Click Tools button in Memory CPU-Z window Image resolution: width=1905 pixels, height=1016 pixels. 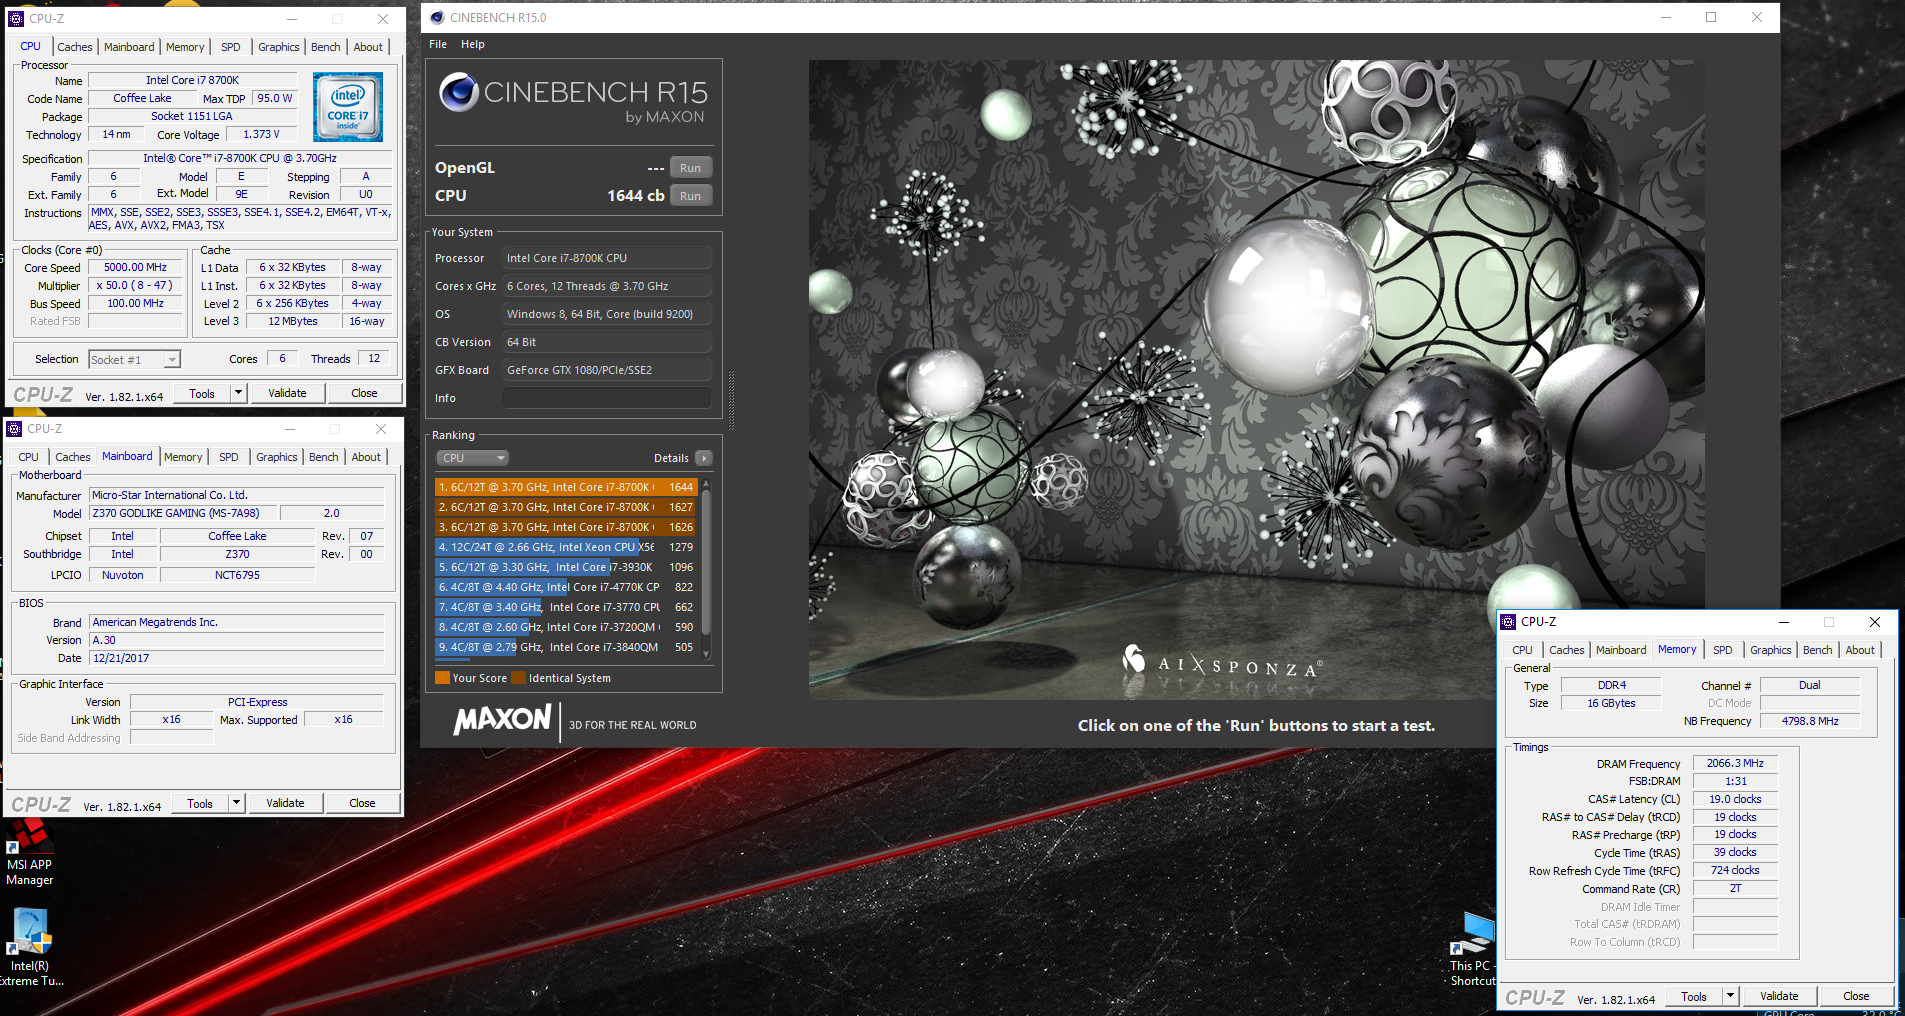(x=1694, y=996)
